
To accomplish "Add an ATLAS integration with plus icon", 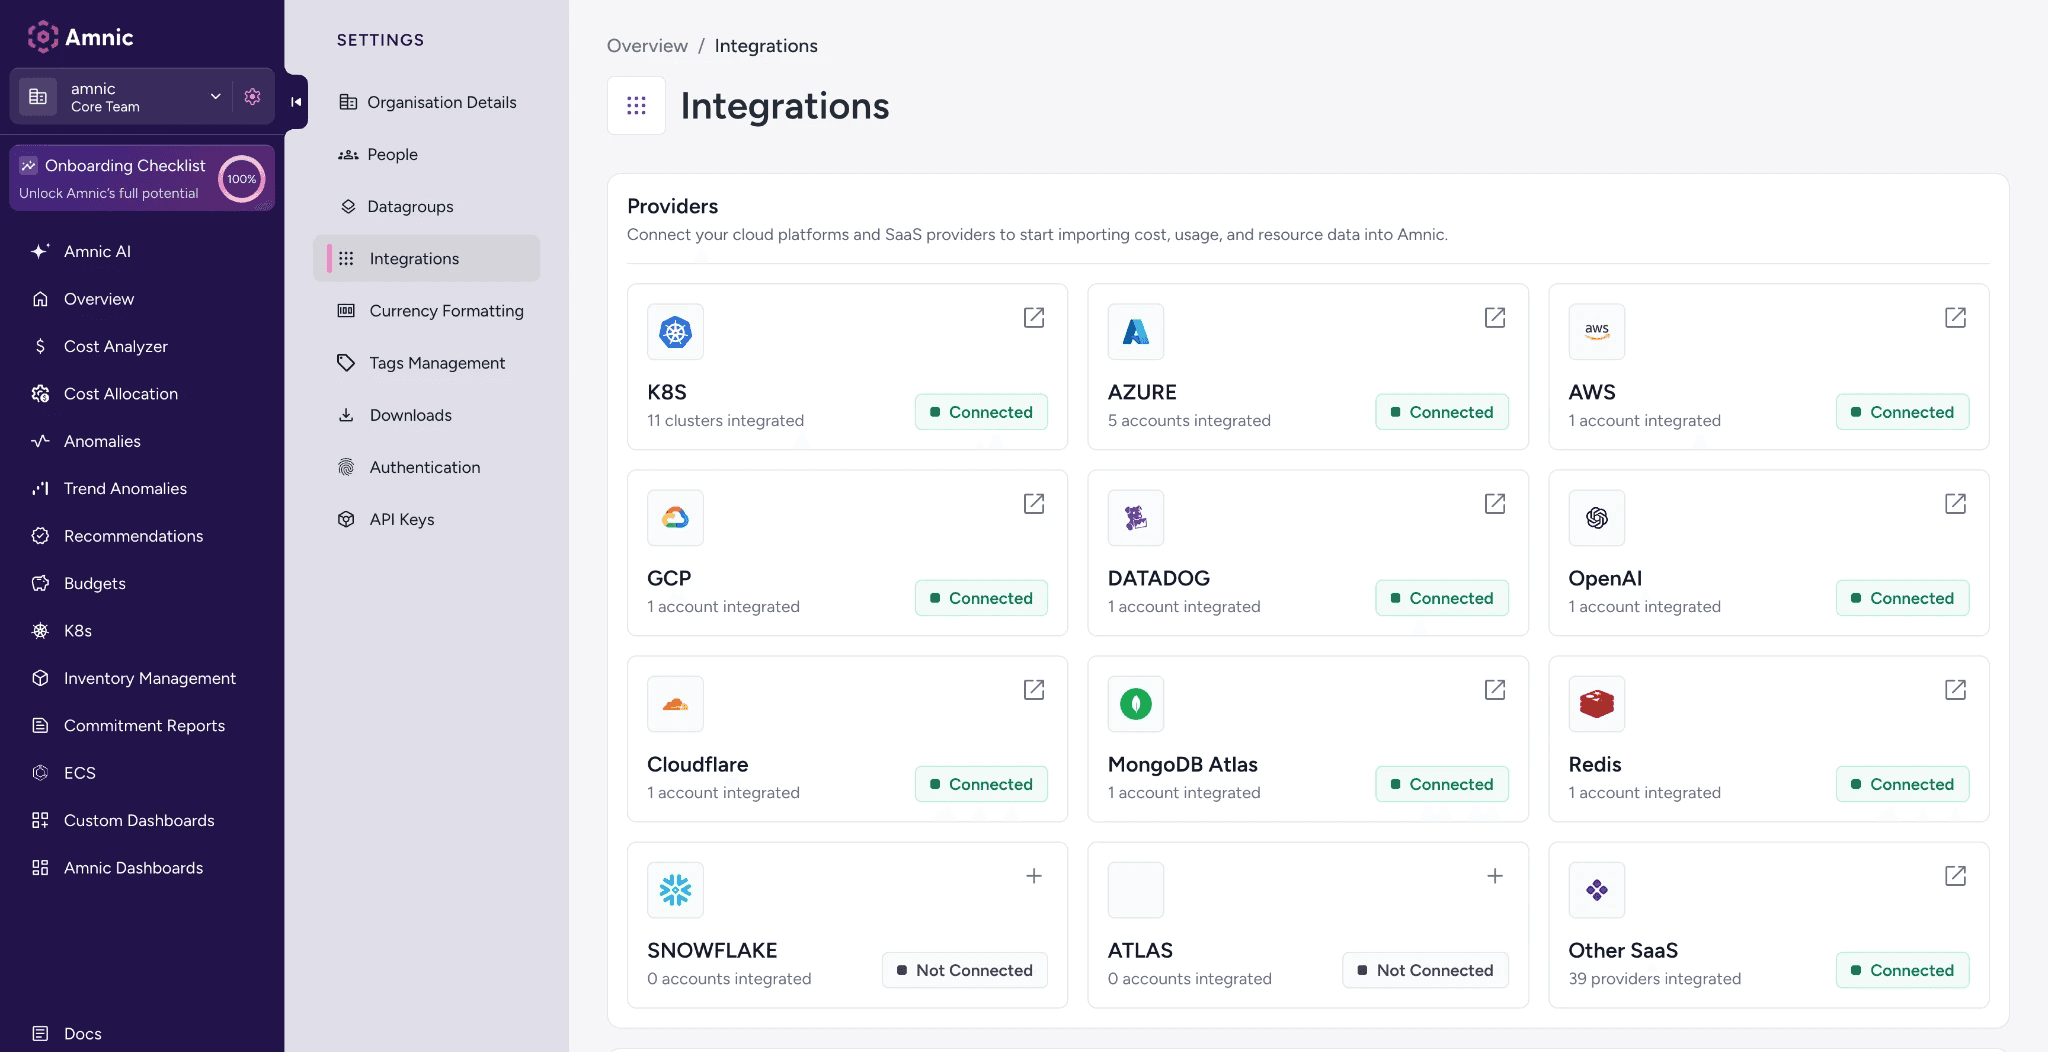I will click(x=1495, y=875).
